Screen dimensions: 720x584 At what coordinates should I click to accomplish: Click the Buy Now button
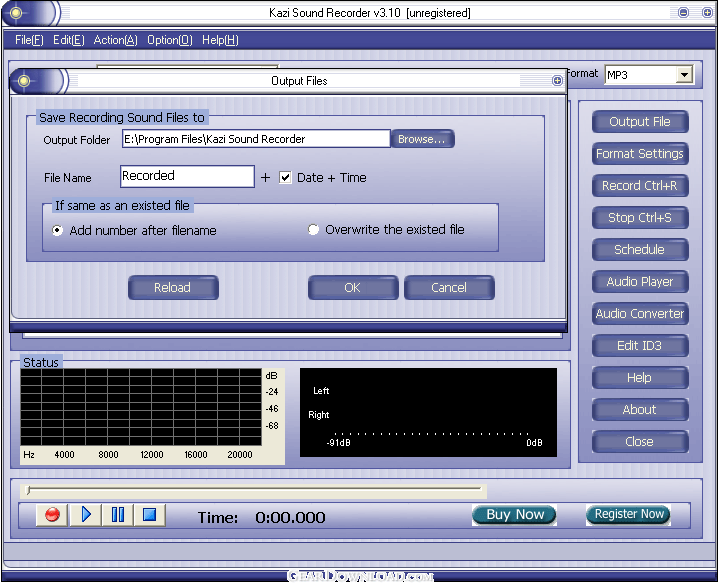[x=514, y=515]
